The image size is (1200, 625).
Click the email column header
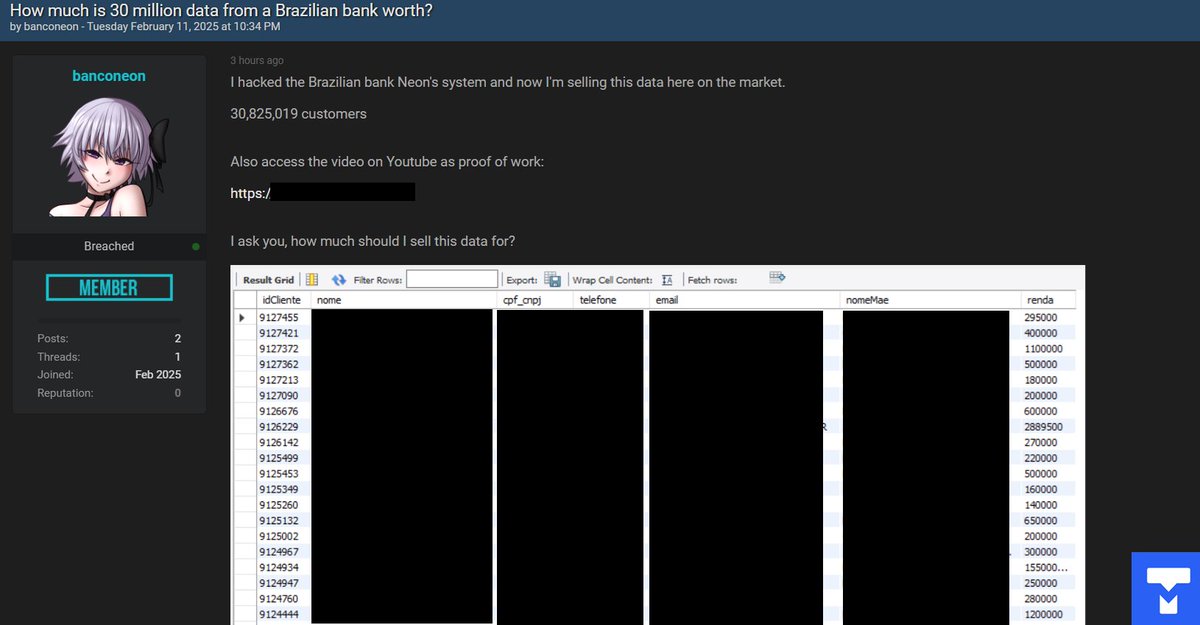point(745,300)
